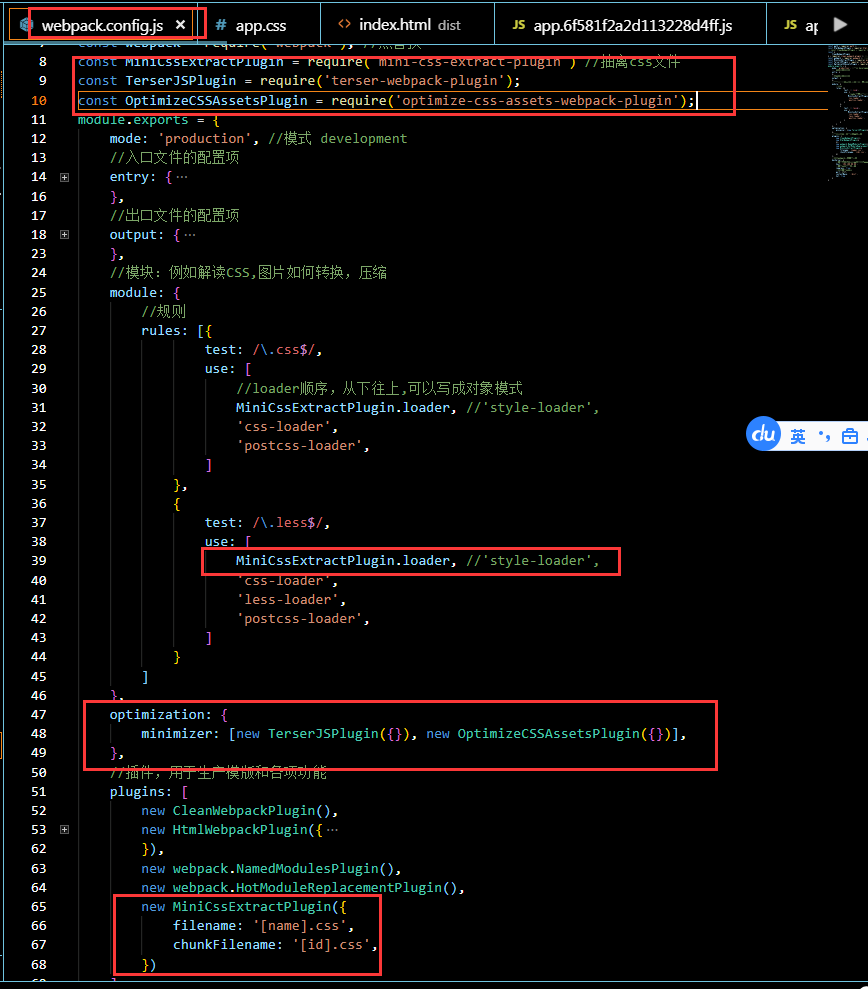Click TerserJSPlugin in the minimizer array

[x=323, y=734]
